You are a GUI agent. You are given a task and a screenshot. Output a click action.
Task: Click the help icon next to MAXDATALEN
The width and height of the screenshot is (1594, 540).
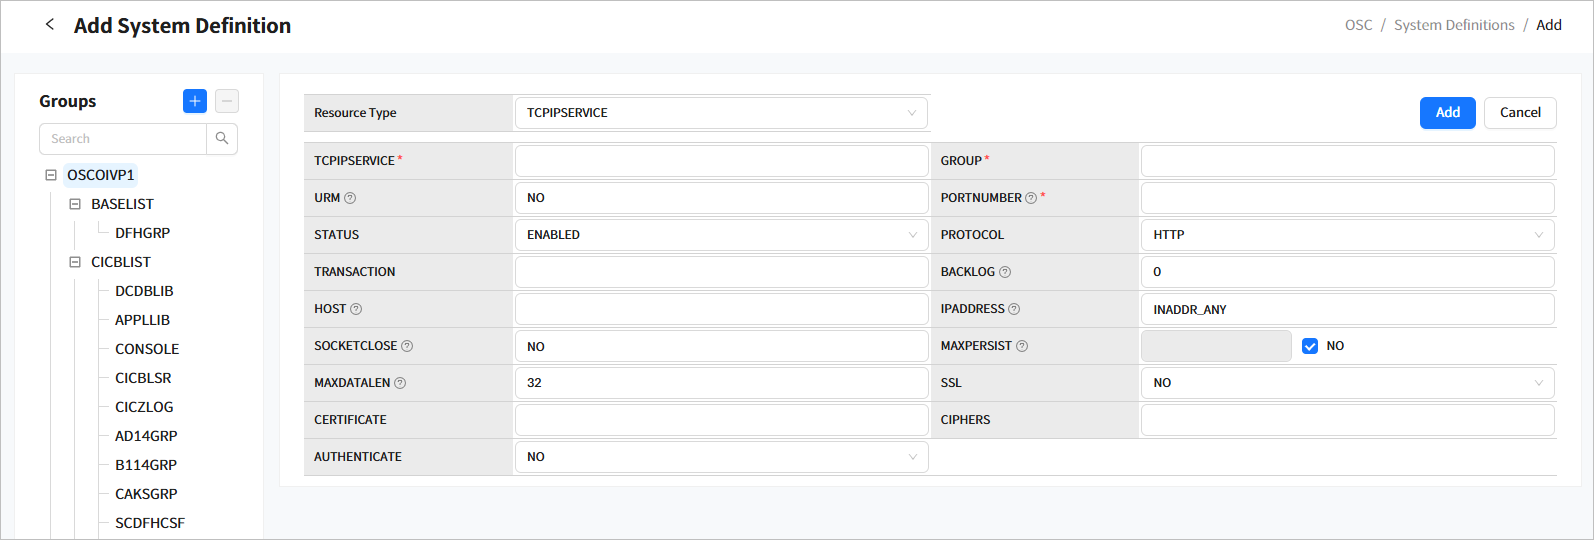tap(400, 383)
